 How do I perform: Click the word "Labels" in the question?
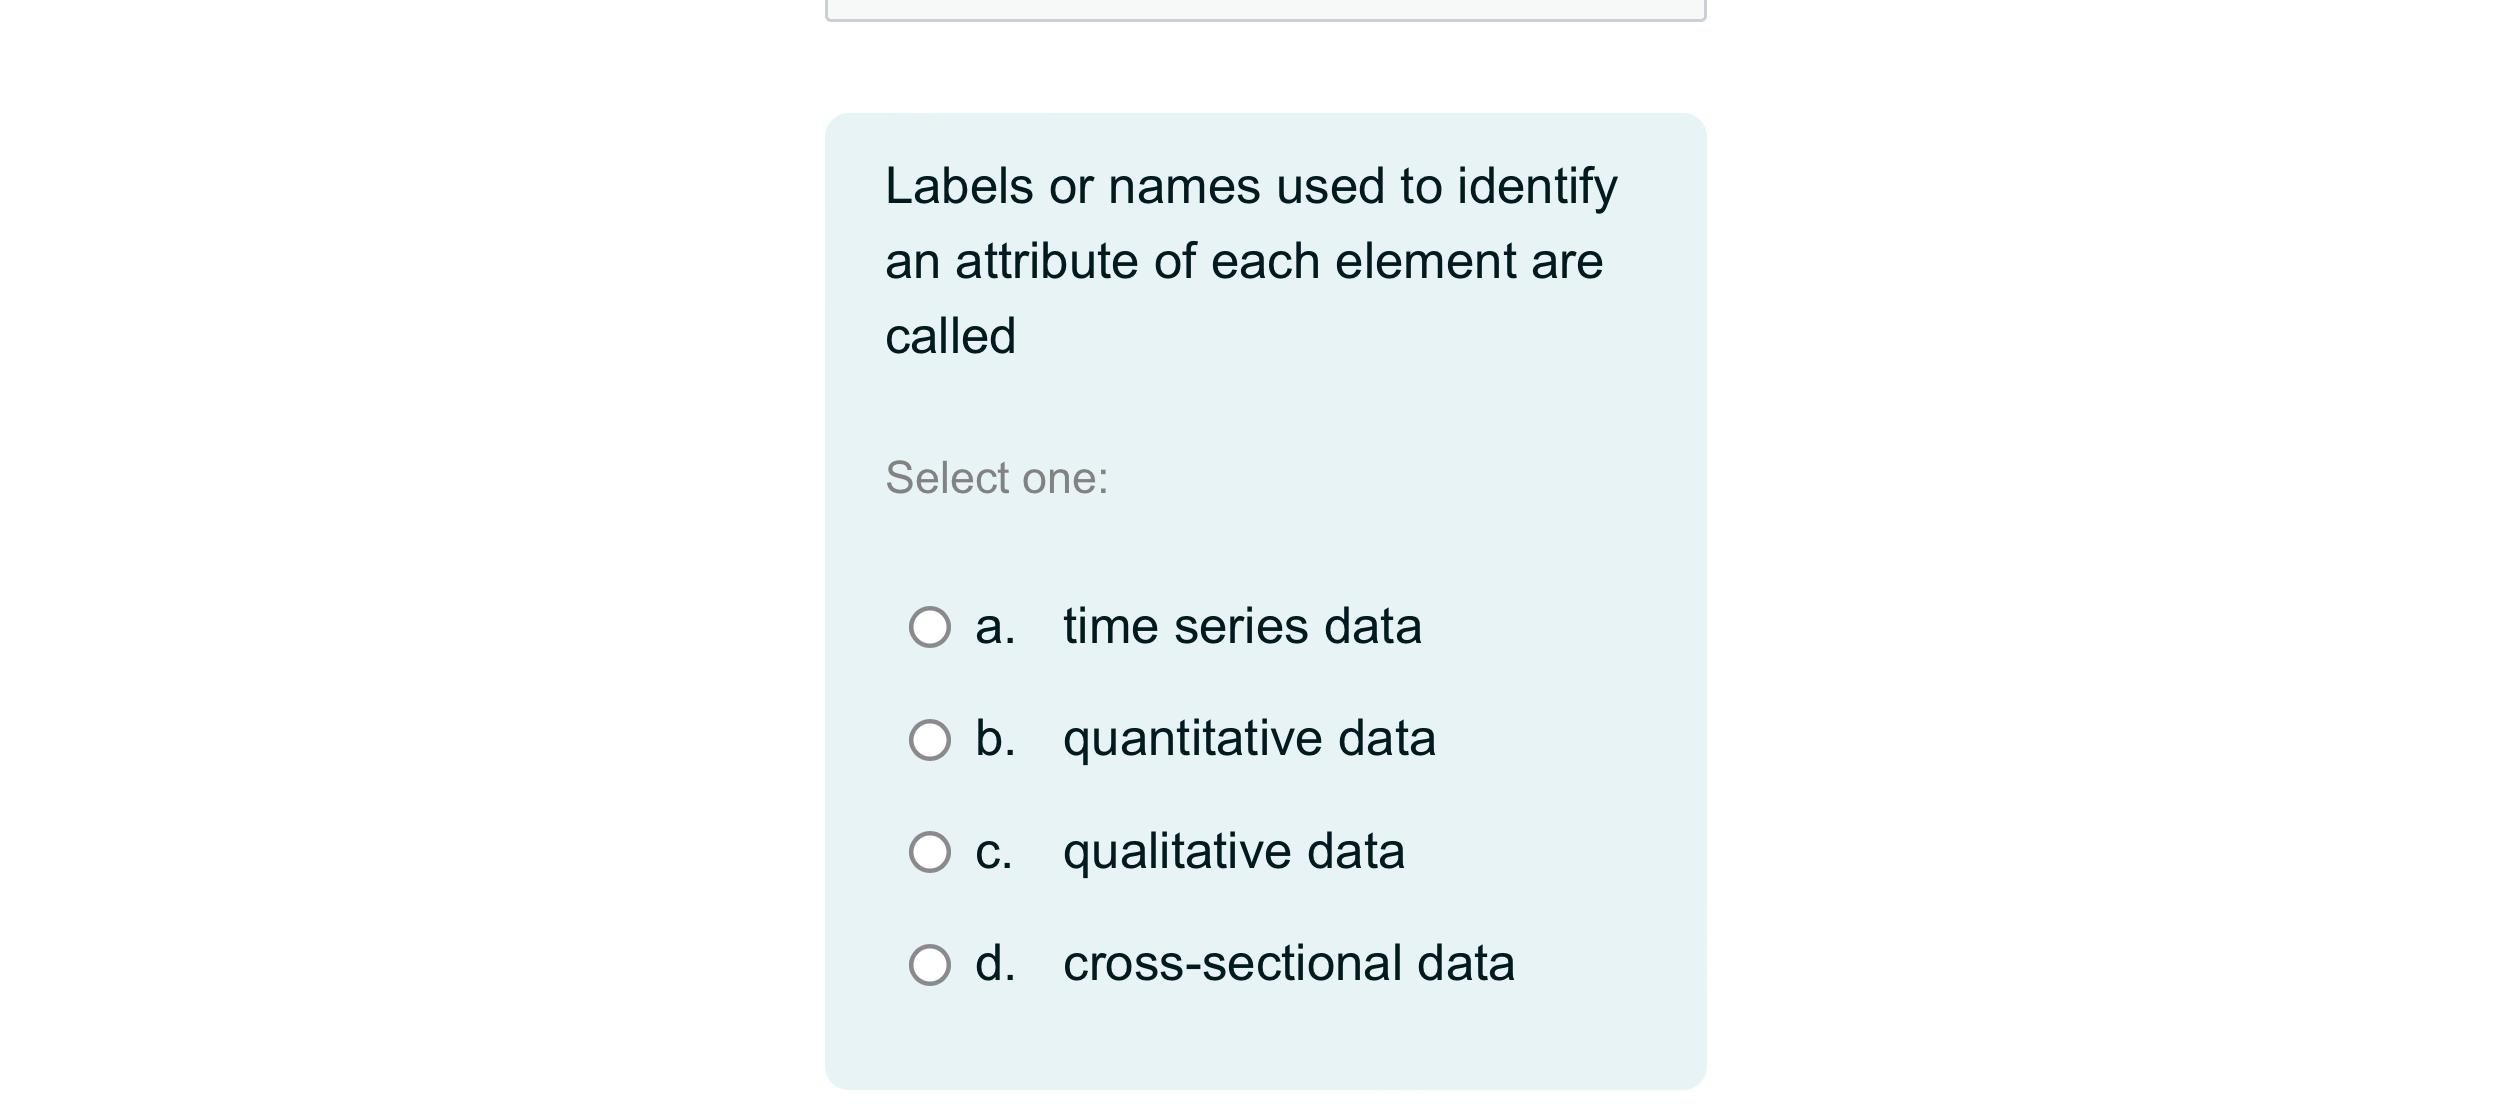coord(958,186)
